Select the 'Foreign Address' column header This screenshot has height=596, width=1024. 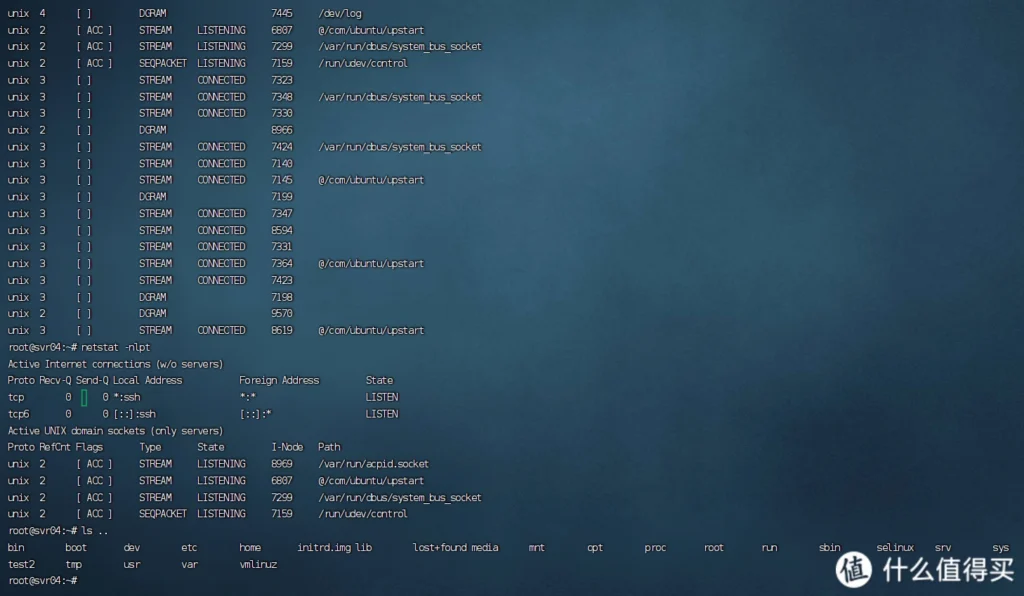tap(279, 380)
